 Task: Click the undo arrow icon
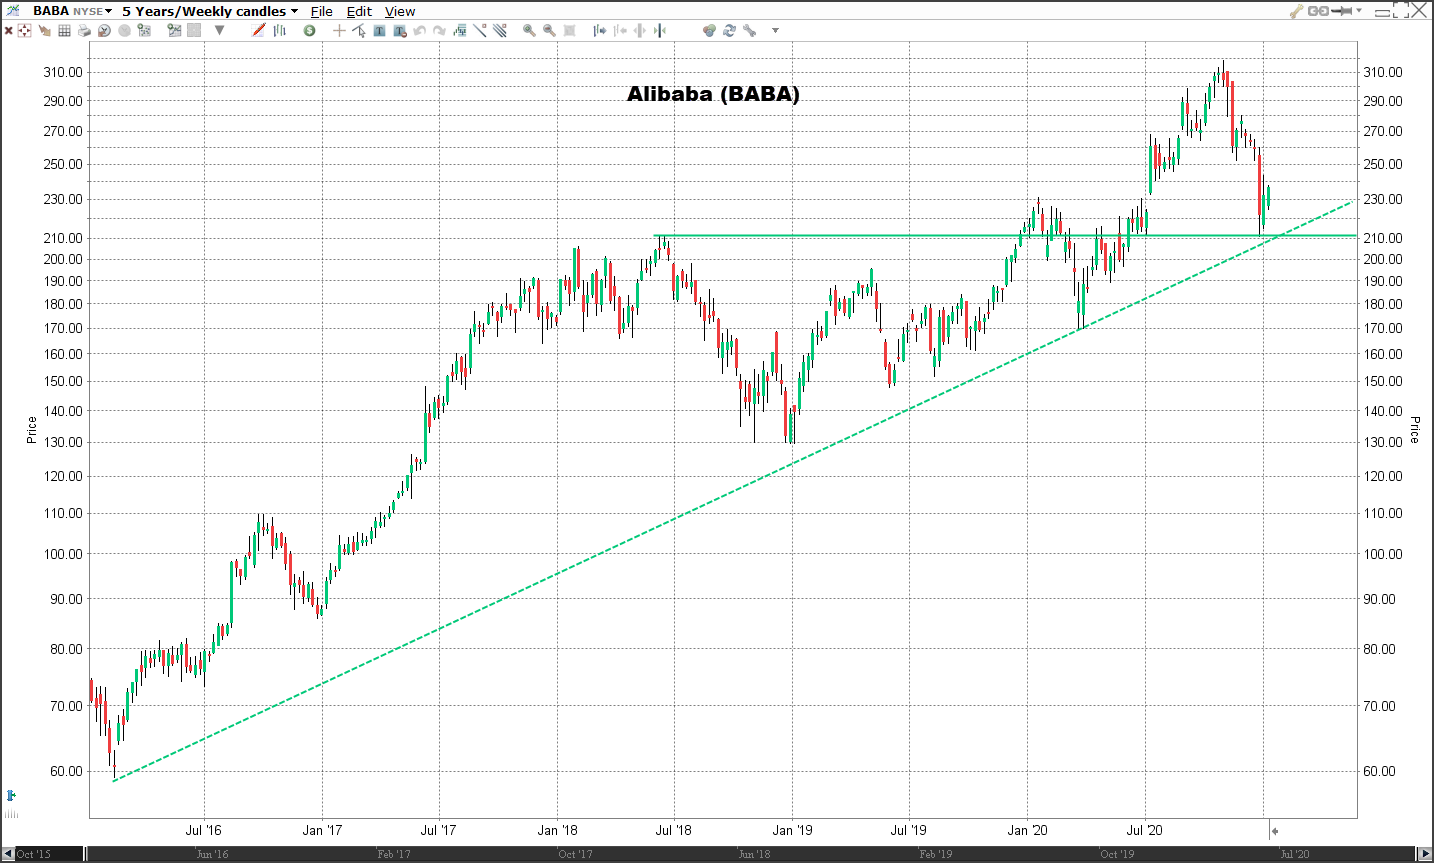[x=419, y=31]
